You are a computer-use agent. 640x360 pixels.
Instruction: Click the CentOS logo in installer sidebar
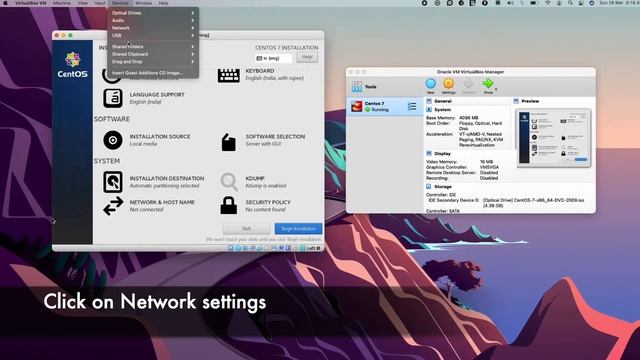point(72,65)
